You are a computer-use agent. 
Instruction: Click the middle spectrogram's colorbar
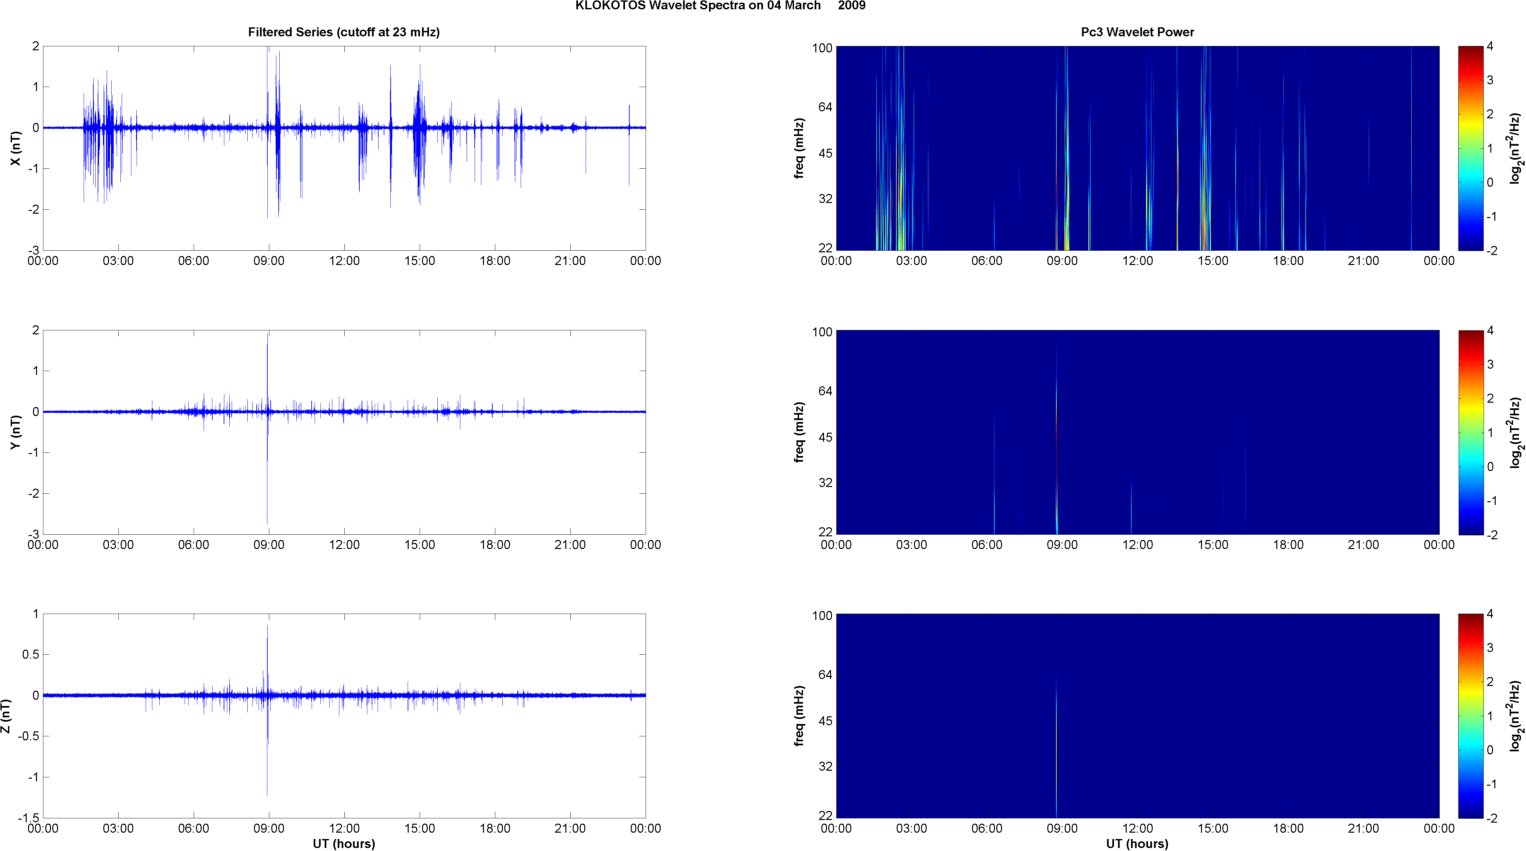coord(1470,432)
